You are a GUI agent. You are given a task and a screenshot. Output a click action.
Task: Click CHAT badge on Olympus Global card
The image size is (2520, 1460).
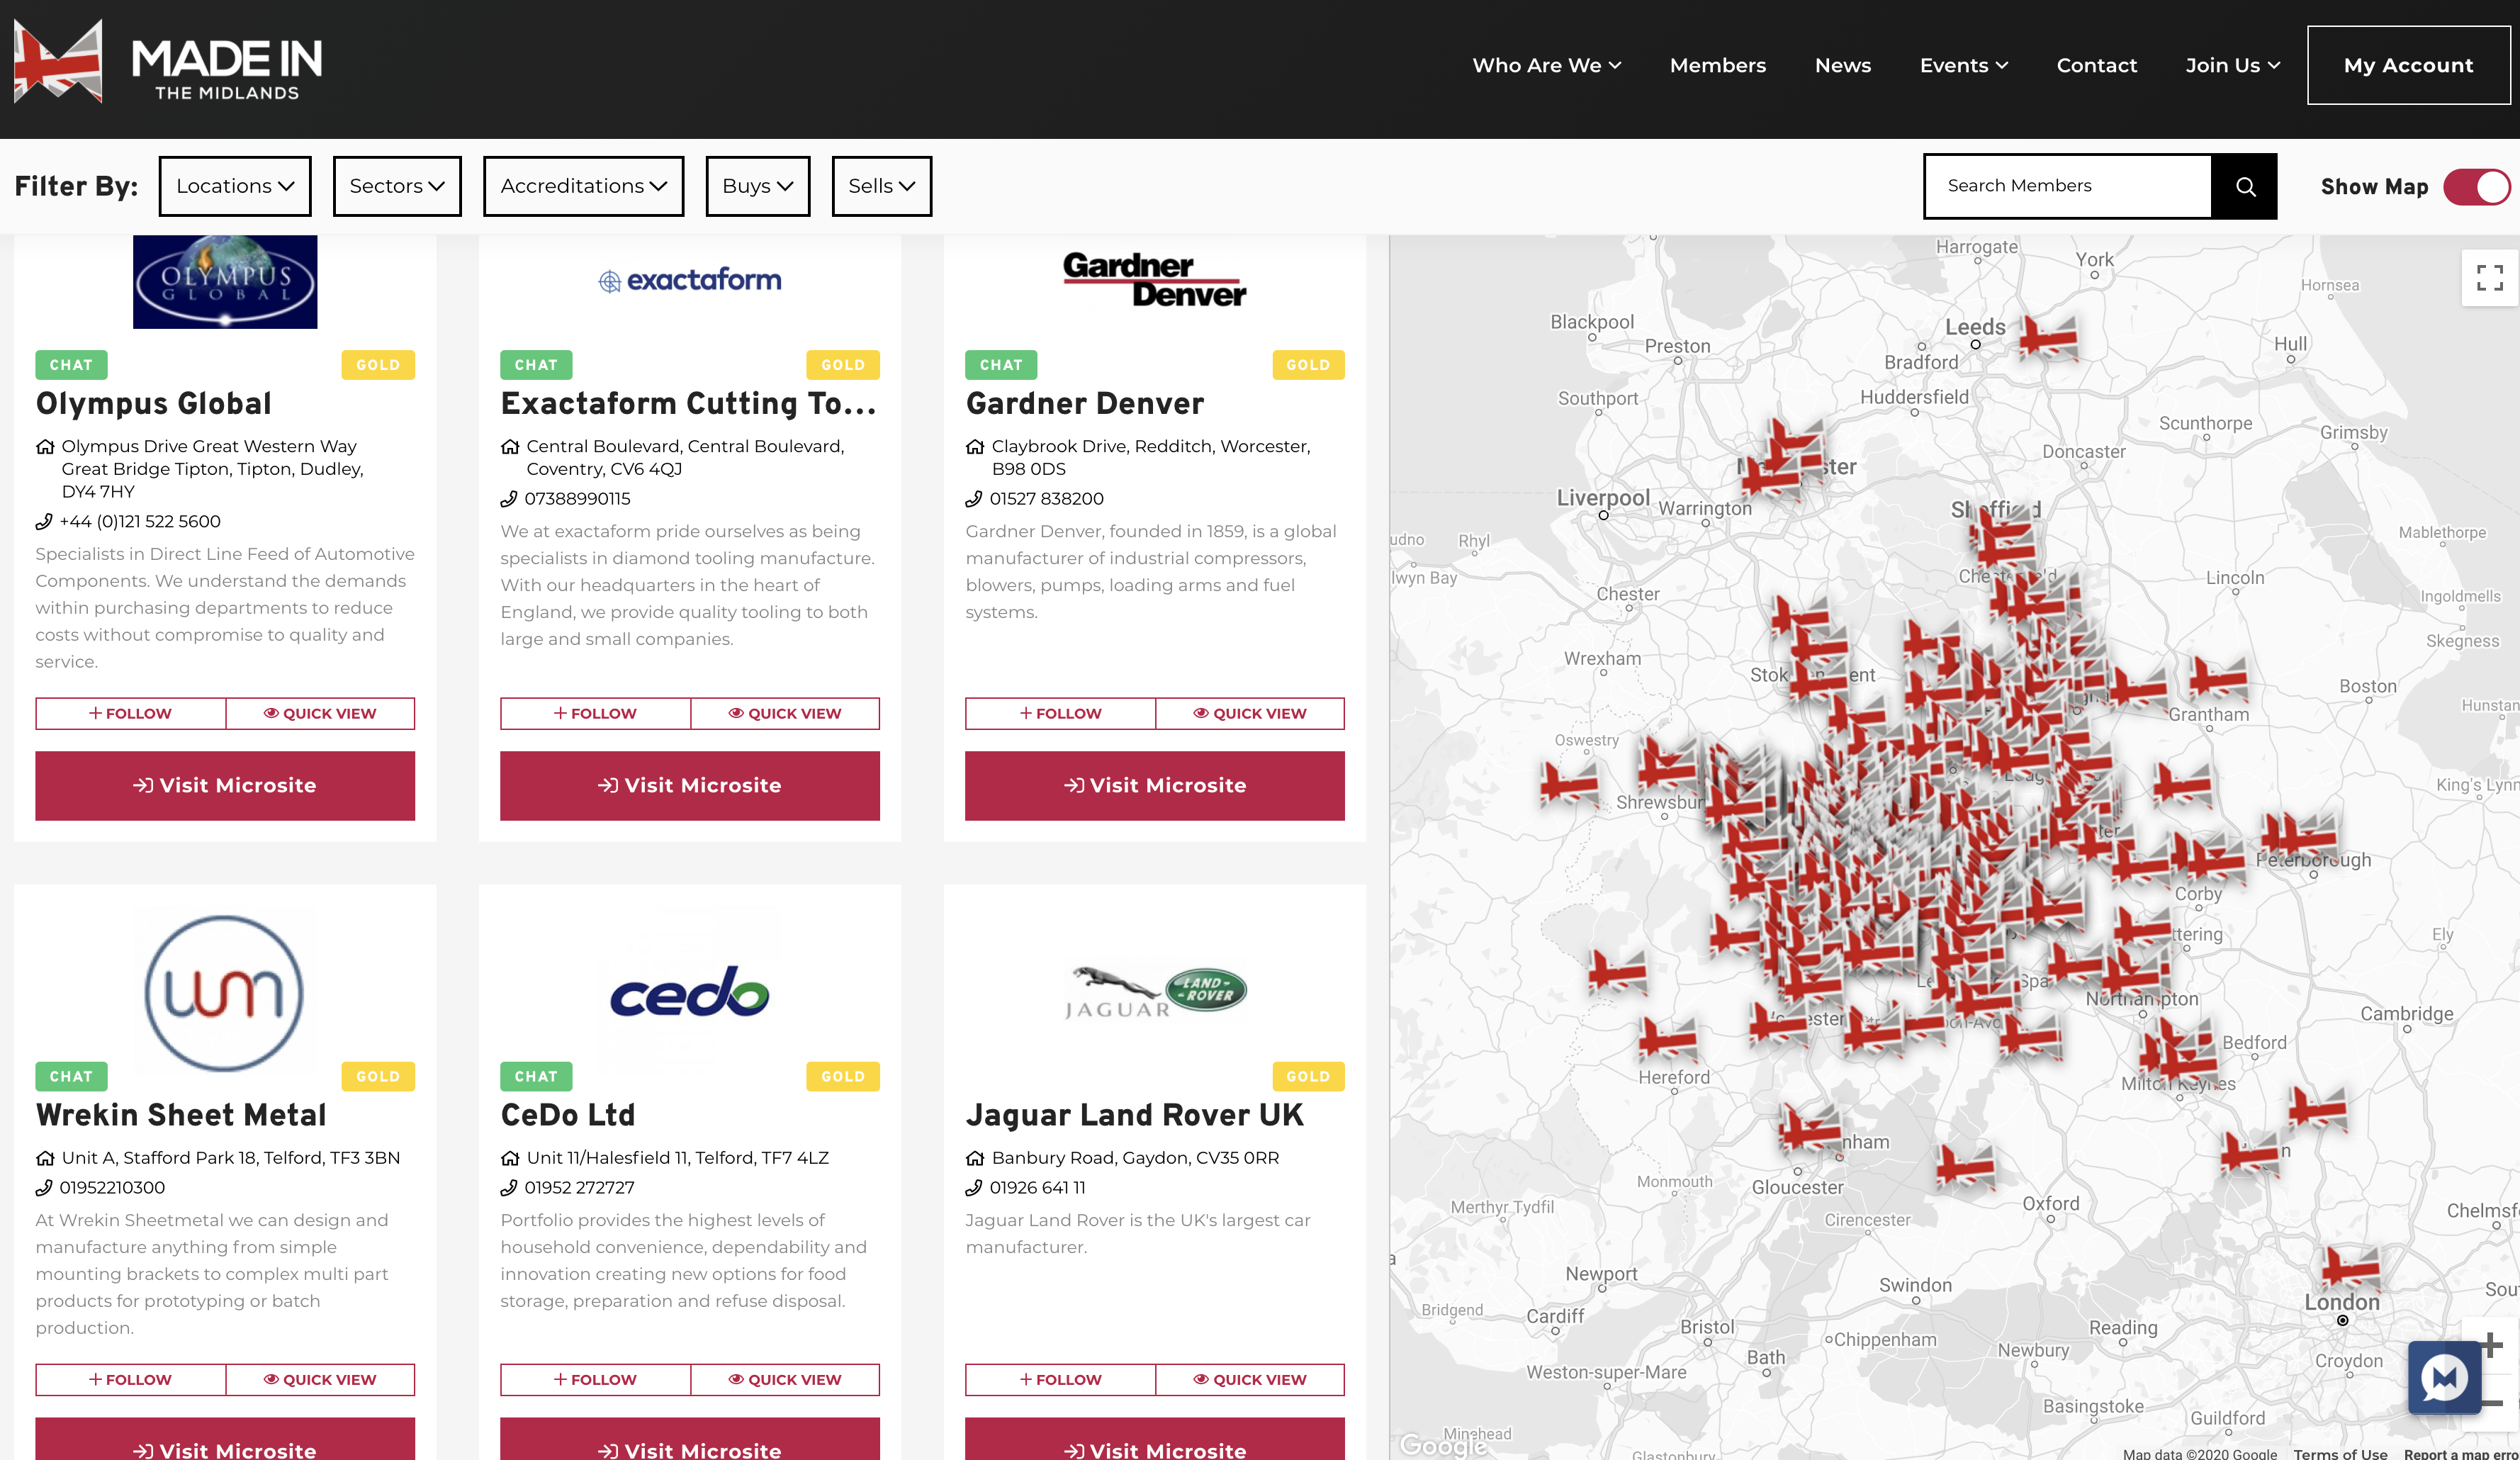point(71,365)
